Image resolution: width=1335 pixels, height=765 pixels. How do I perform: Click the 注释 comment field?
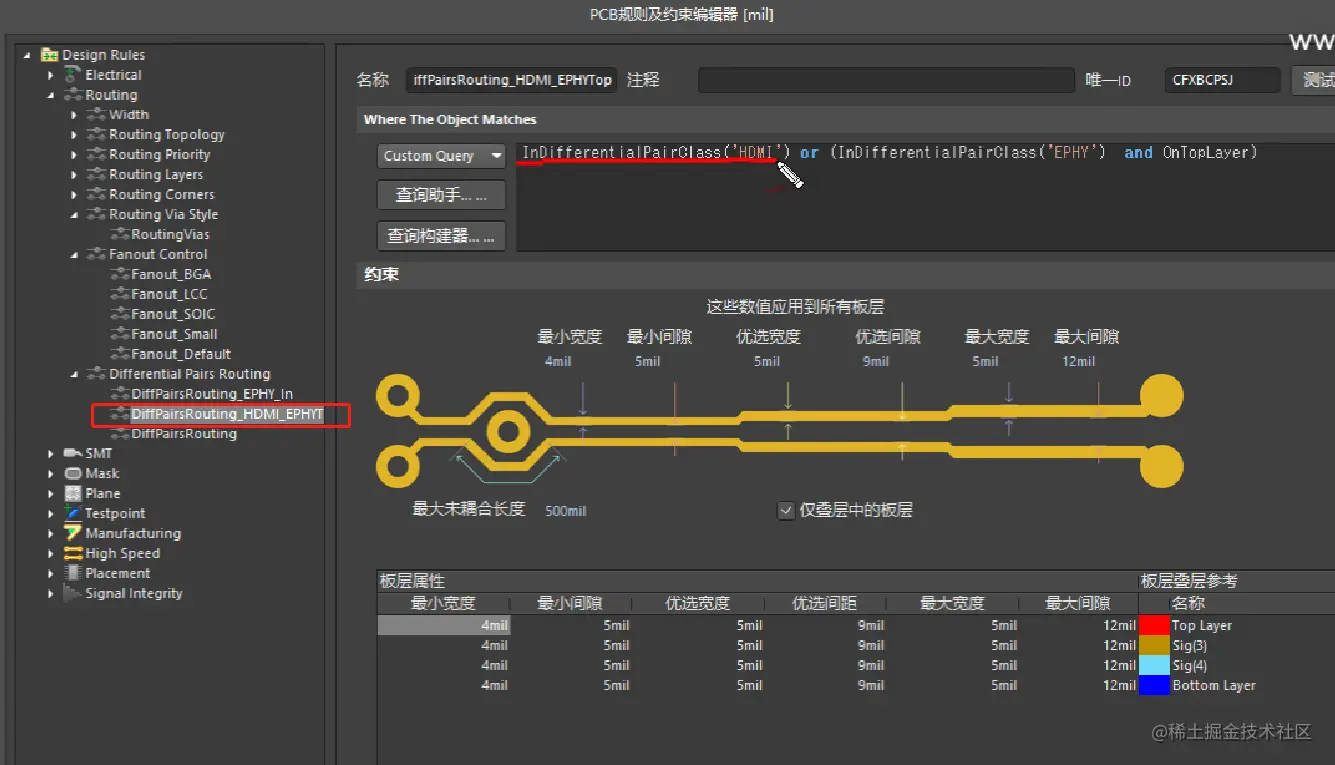coord(886,80)
